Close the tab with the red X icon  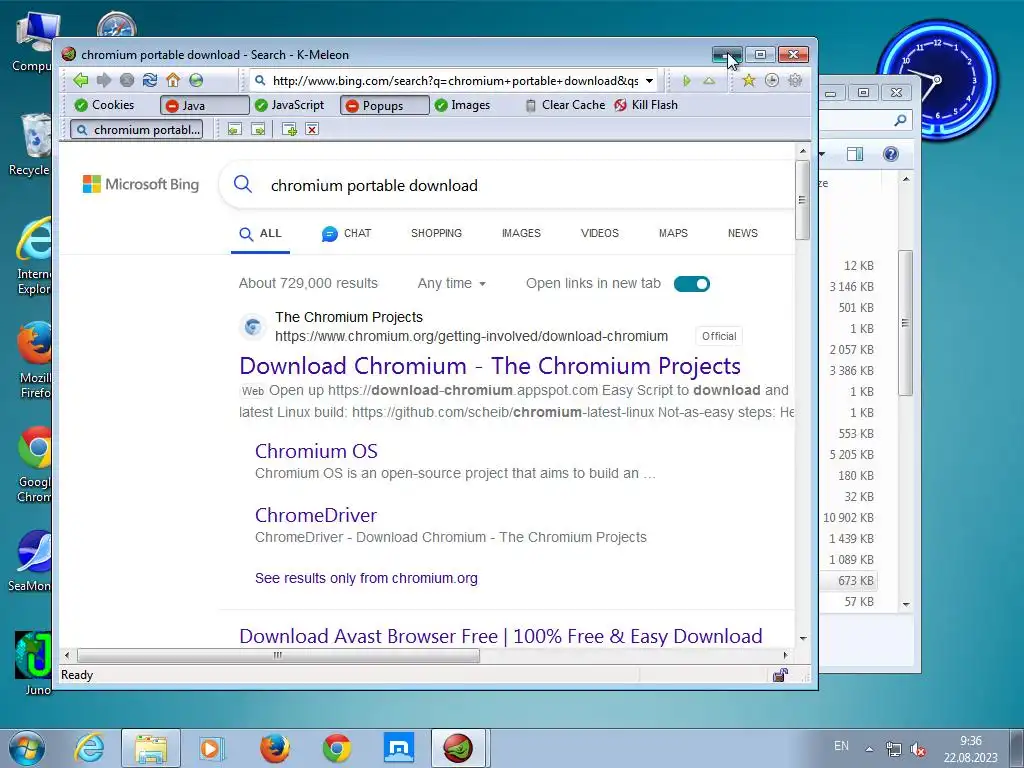click(x=312, y=129)
